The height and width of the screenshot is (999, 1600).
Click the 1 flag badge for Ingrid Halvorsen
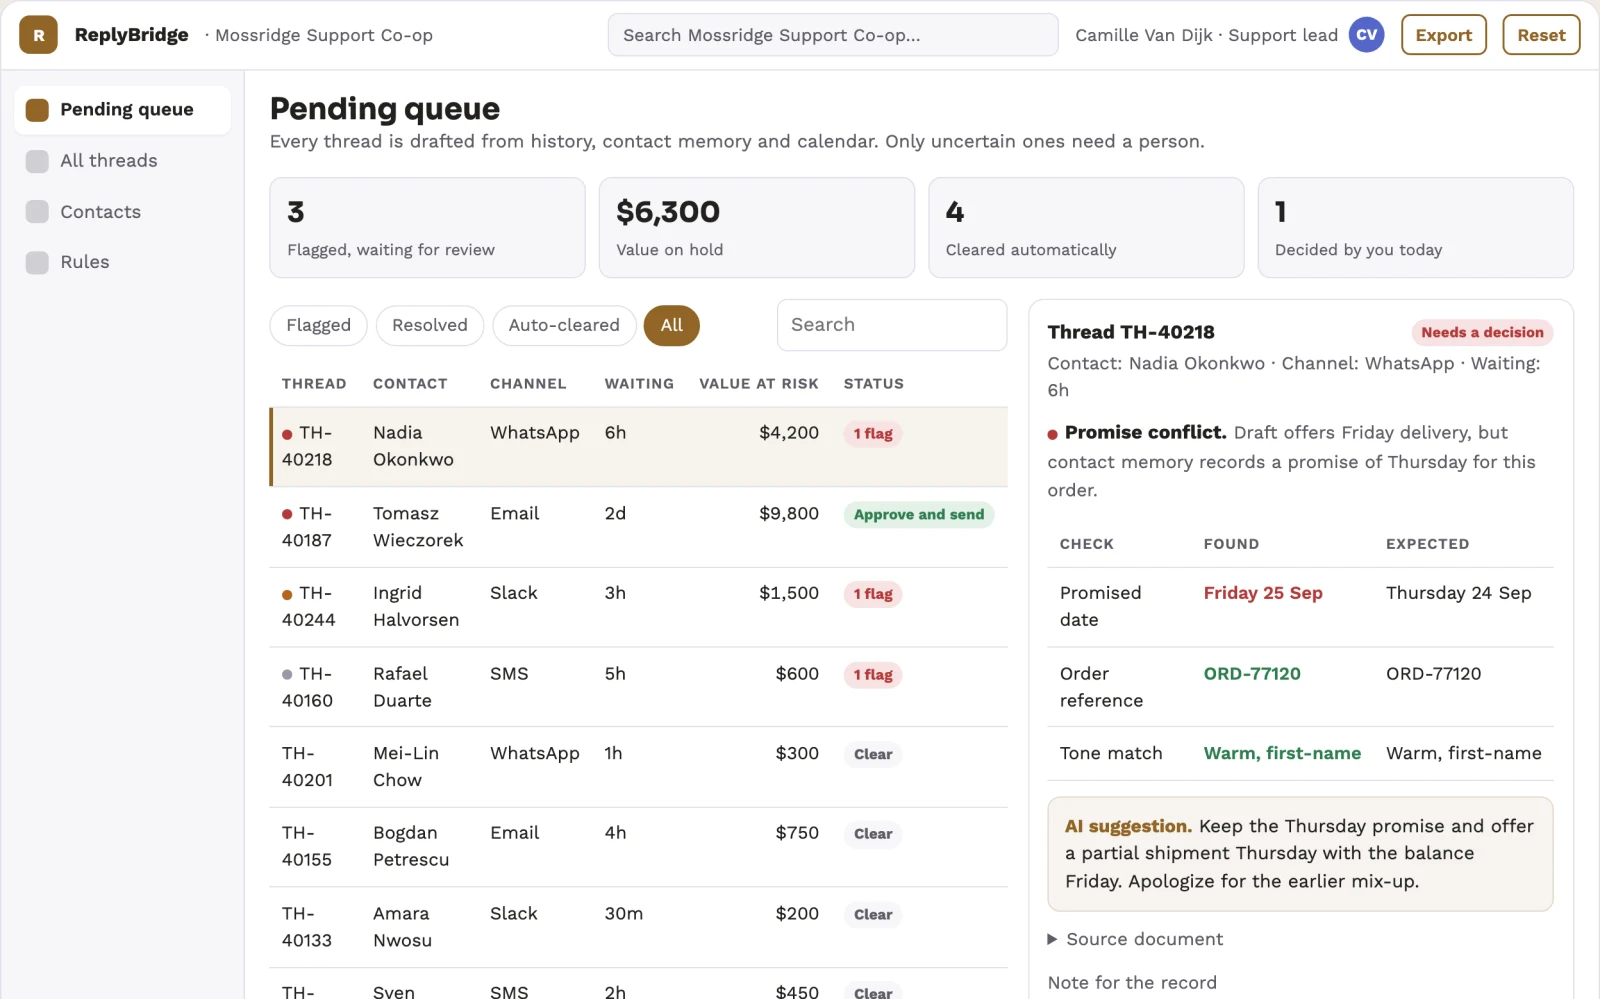[872, 594]
